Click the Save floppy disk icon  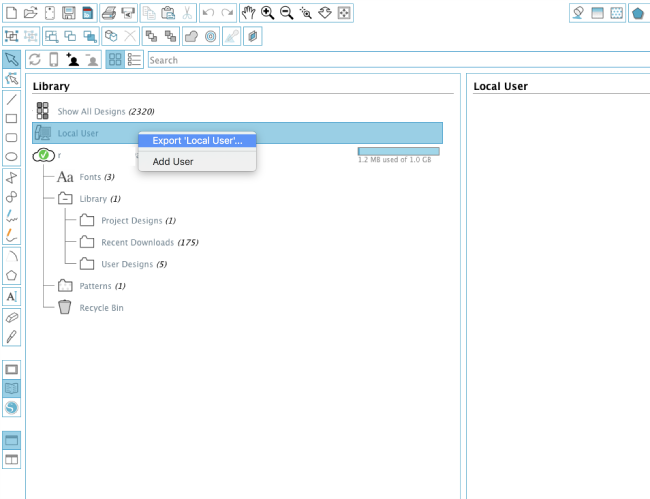point(68,13)
